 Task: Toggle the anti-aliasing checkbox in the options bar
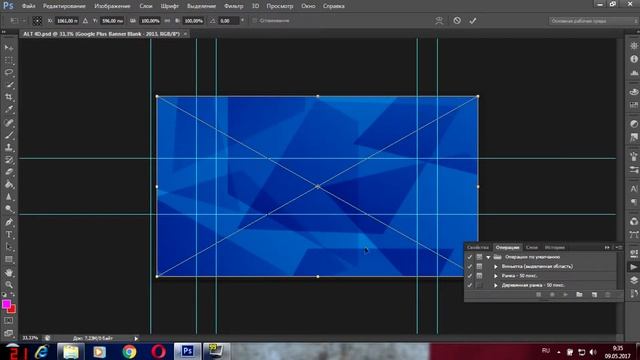pos(255,20)
